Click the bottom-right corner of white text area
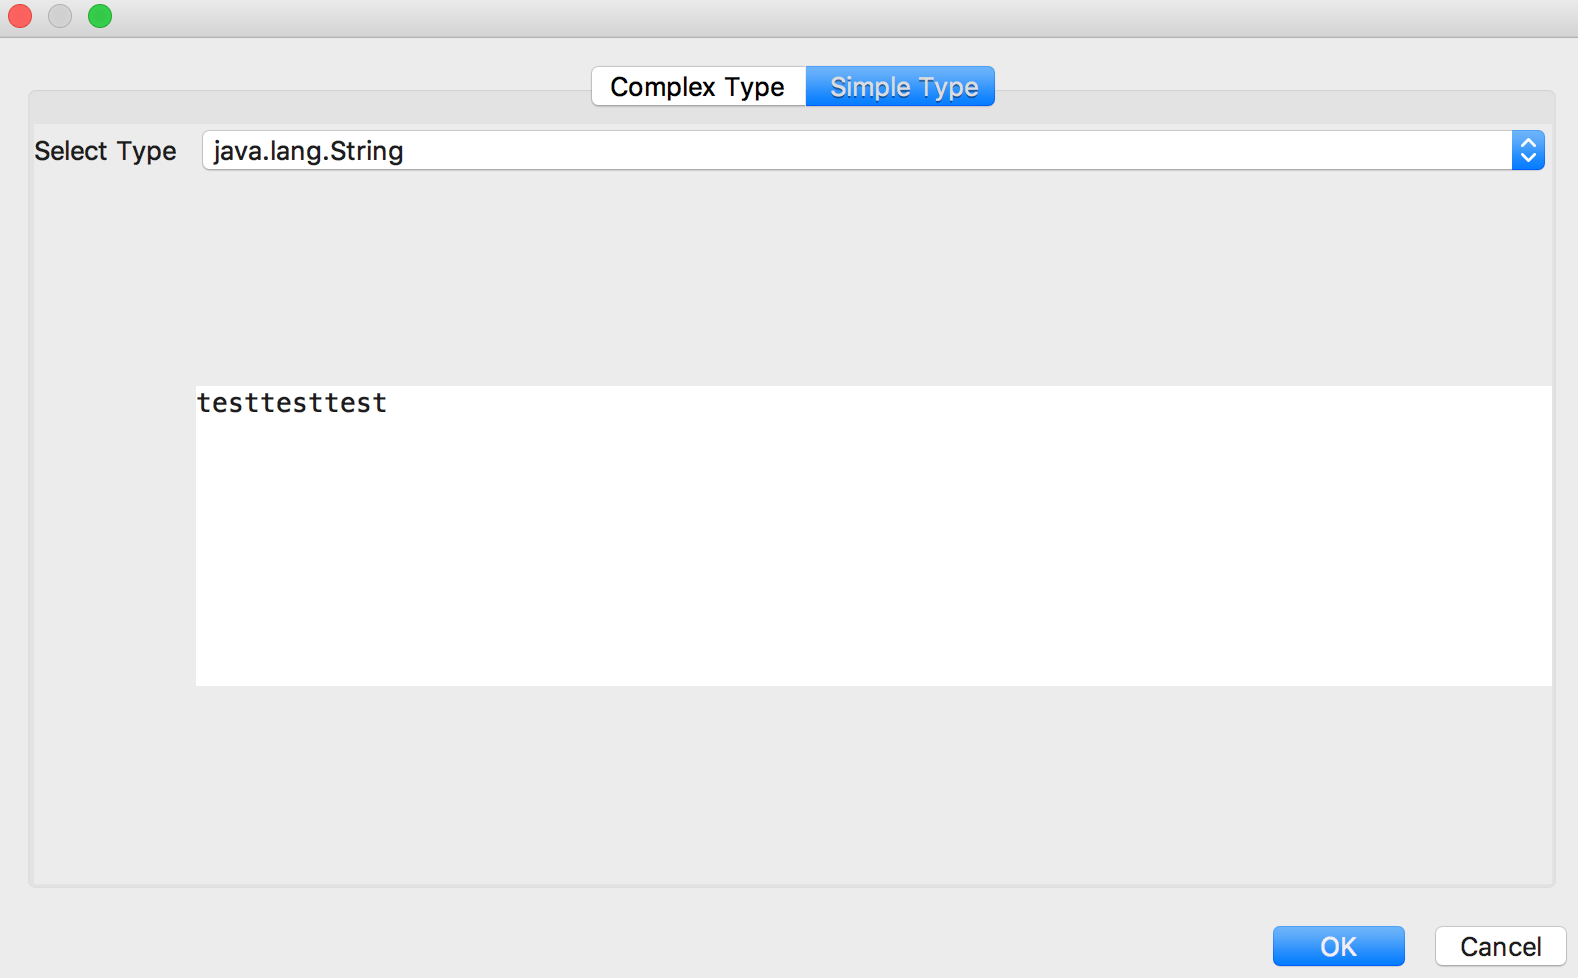 (x=1544, y=678)
